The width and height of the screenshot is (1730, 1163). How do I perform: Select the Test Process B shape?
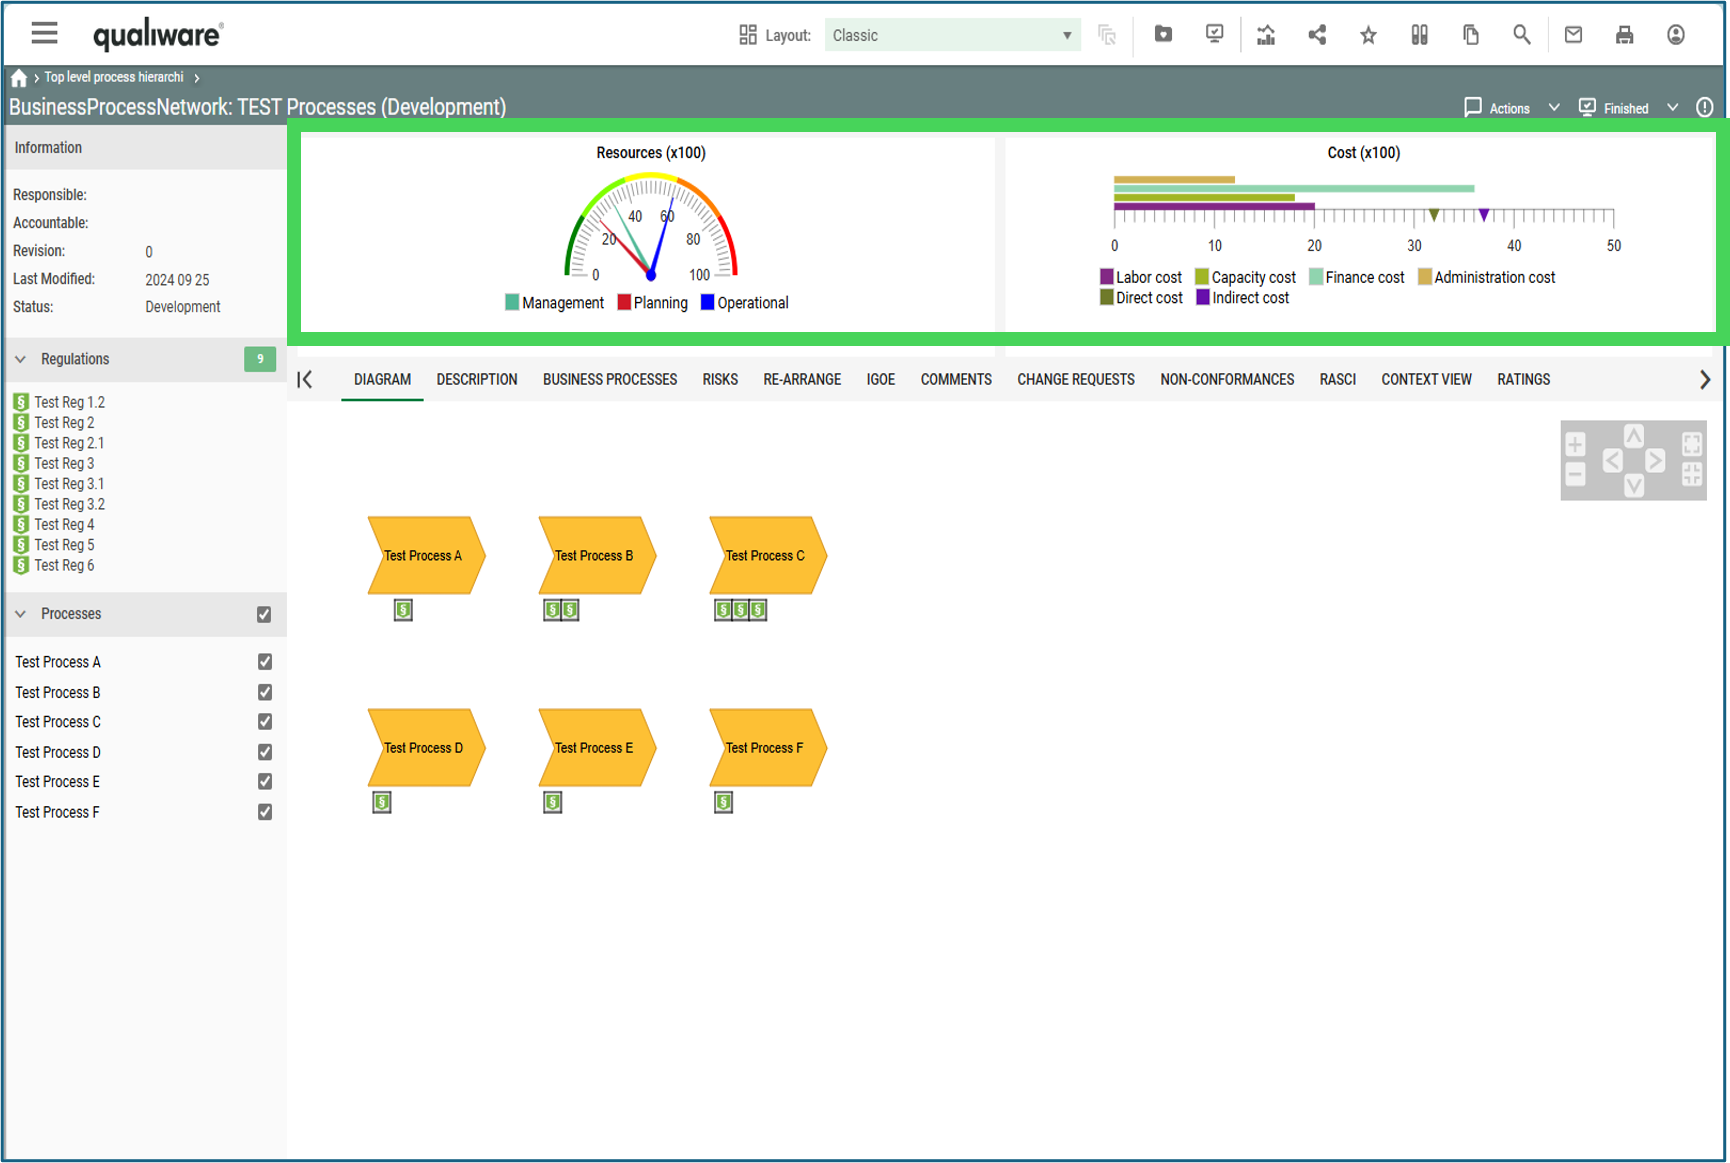tap(596, 555)
